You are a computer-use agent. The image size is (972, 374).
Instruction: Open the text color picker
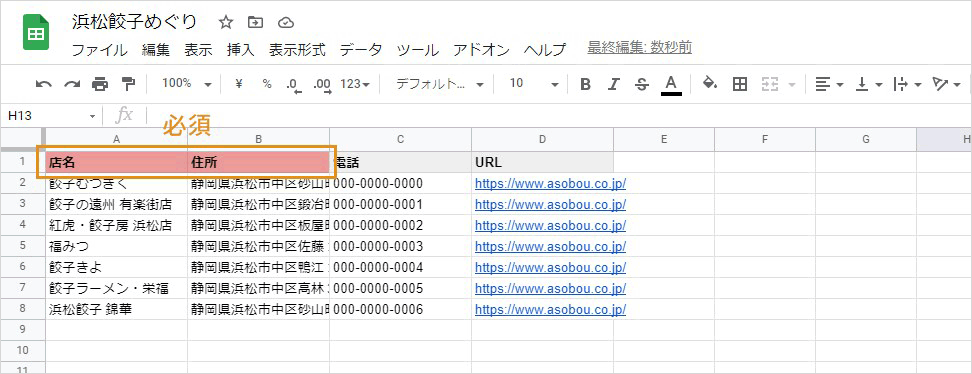pos(671,85)
